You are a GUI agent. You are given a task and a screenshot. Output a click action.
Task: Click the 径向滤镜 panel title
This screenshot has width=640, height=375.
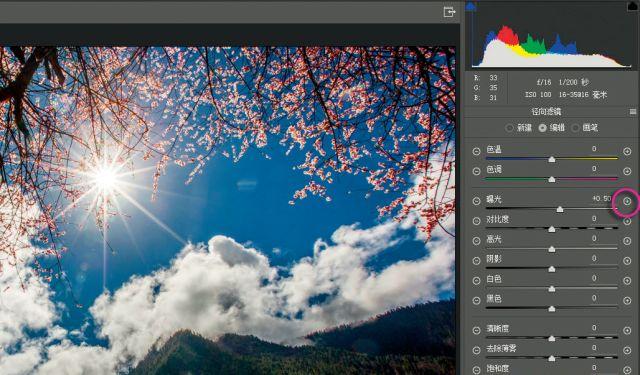pyautogui.click(x=546, y=112)
